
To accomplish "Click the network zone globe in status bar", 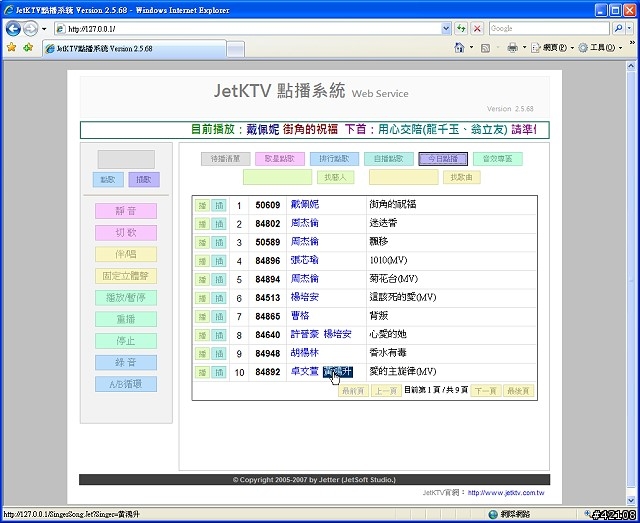I will (x=493, y=514).
